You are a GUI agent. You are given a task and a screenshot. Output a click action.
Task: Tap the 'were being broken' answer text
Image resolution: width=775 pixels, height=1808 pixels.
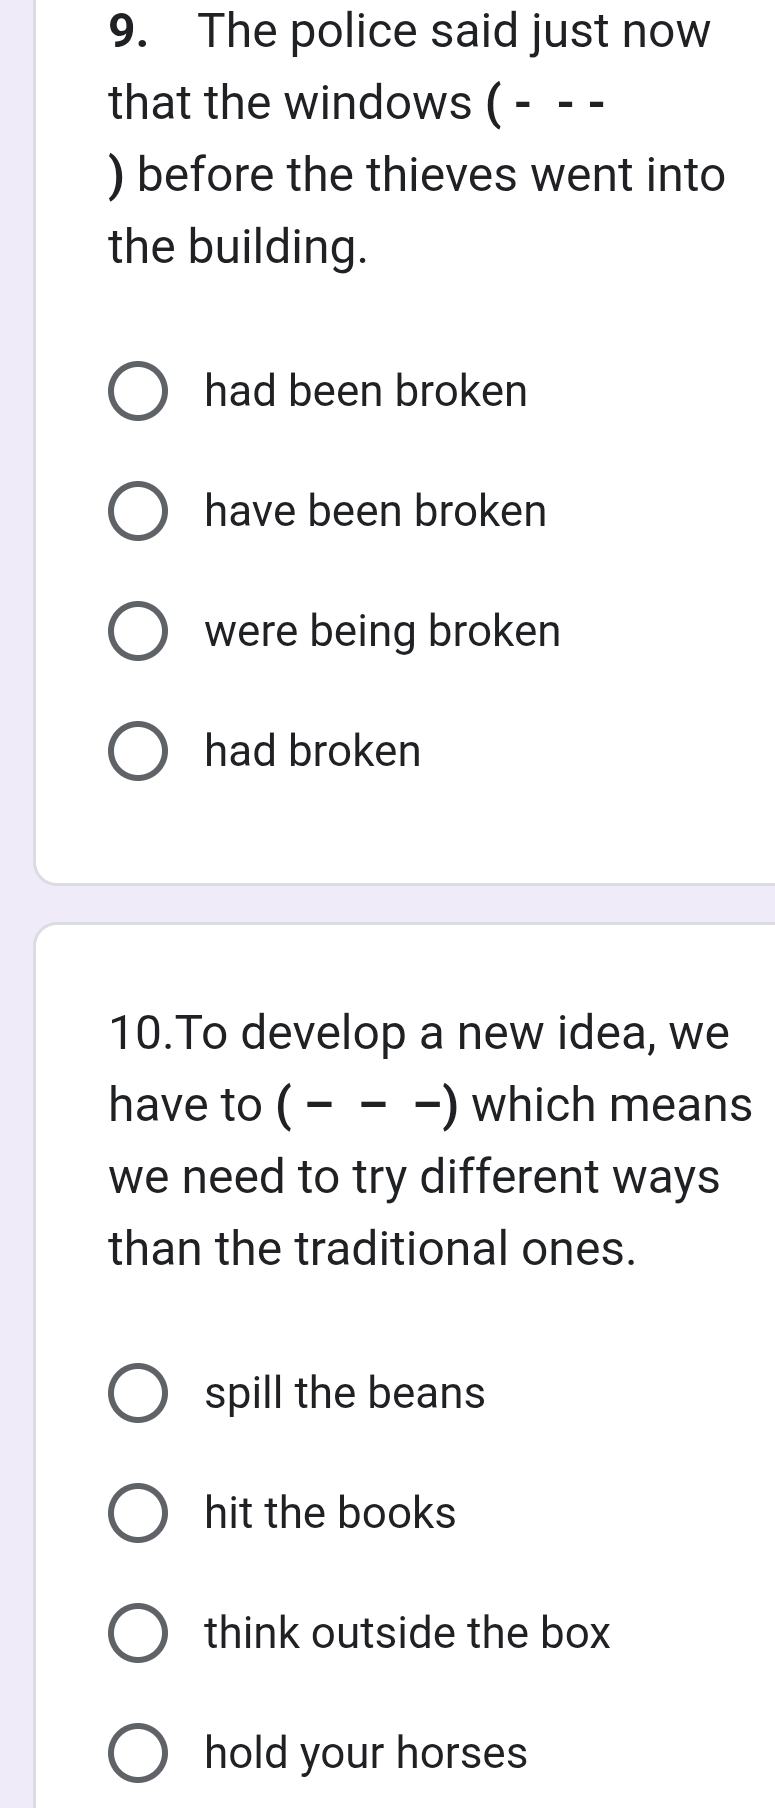point(383,632)
